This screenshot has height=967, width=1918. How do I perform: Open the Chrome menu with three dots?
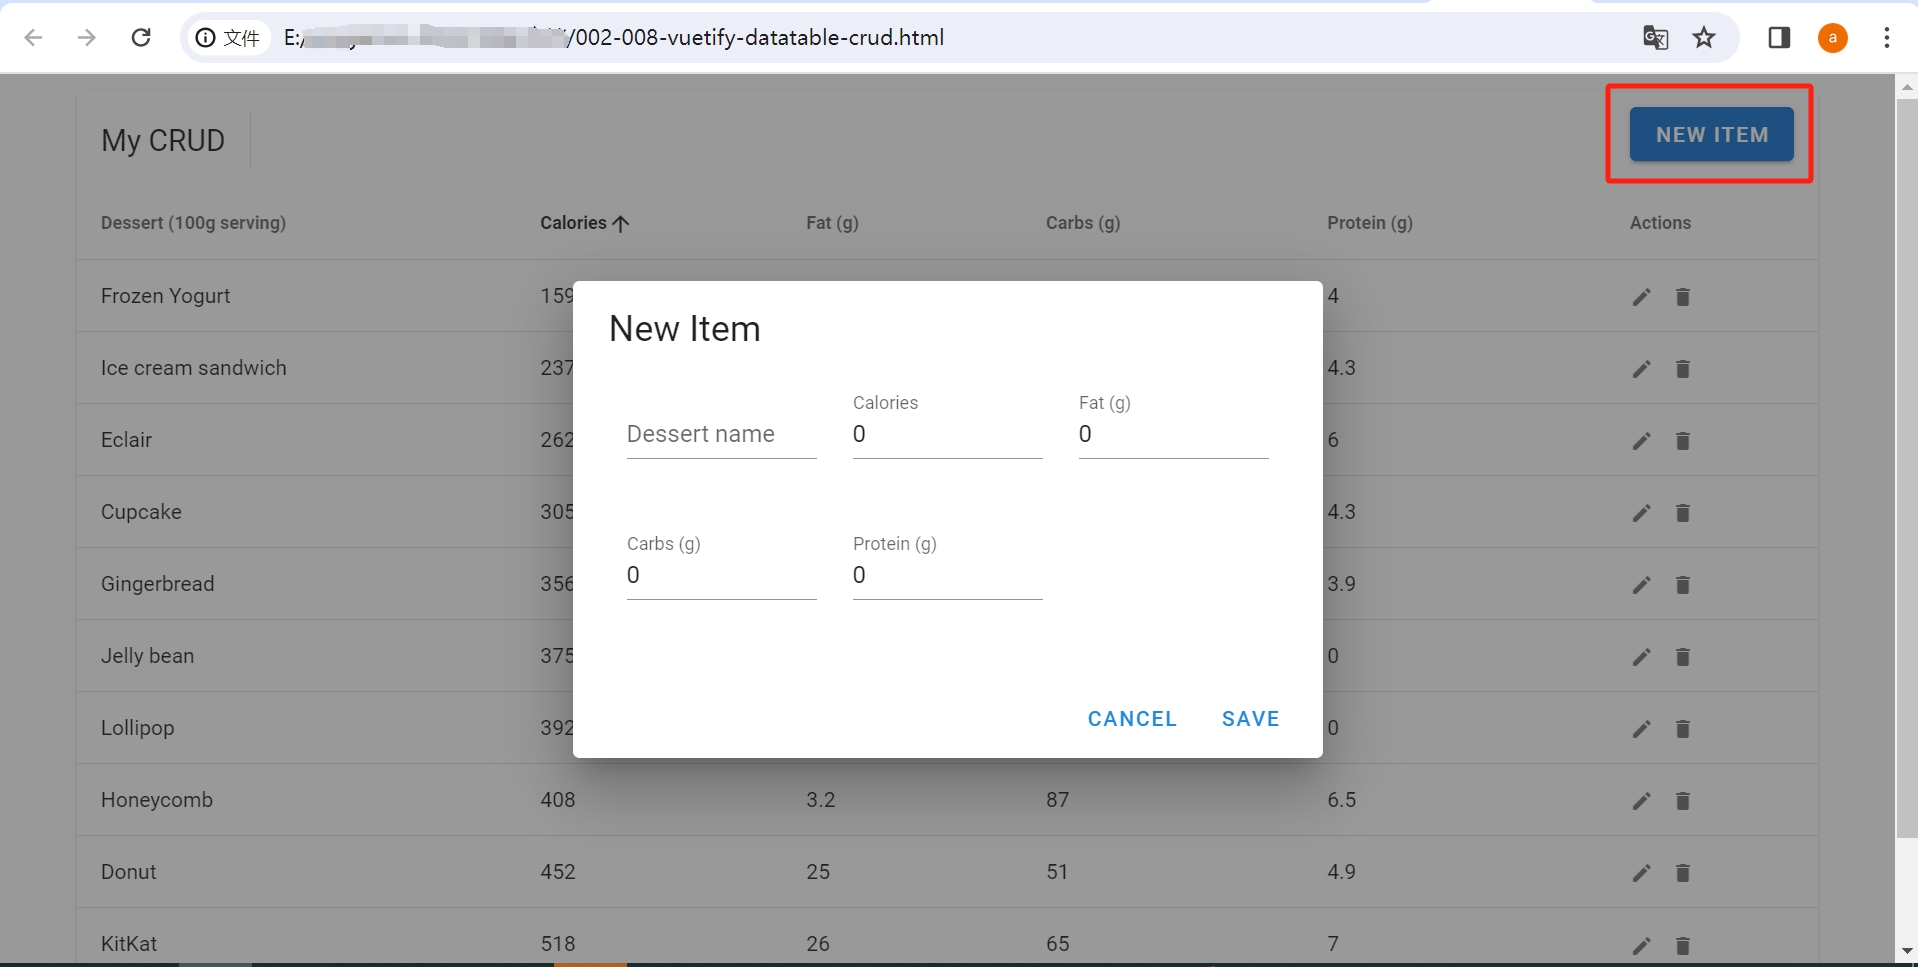[1887, 38]
